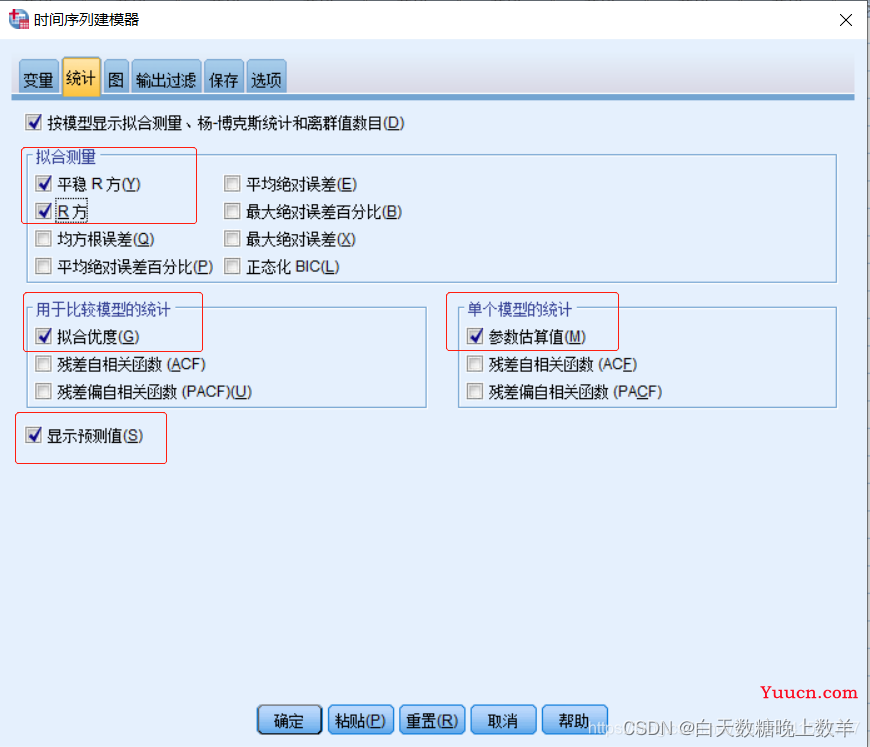The width and height of the screenshot is (870, 747).
Task: Enable 平均绝对误差(E) checkbox
Action: pos(232,184)
